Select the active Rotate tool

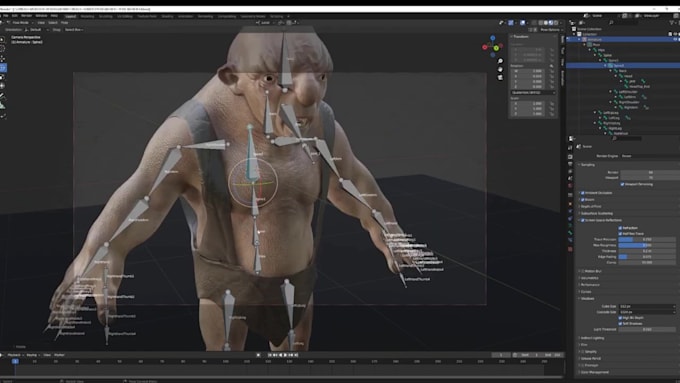tap(3, 68)
